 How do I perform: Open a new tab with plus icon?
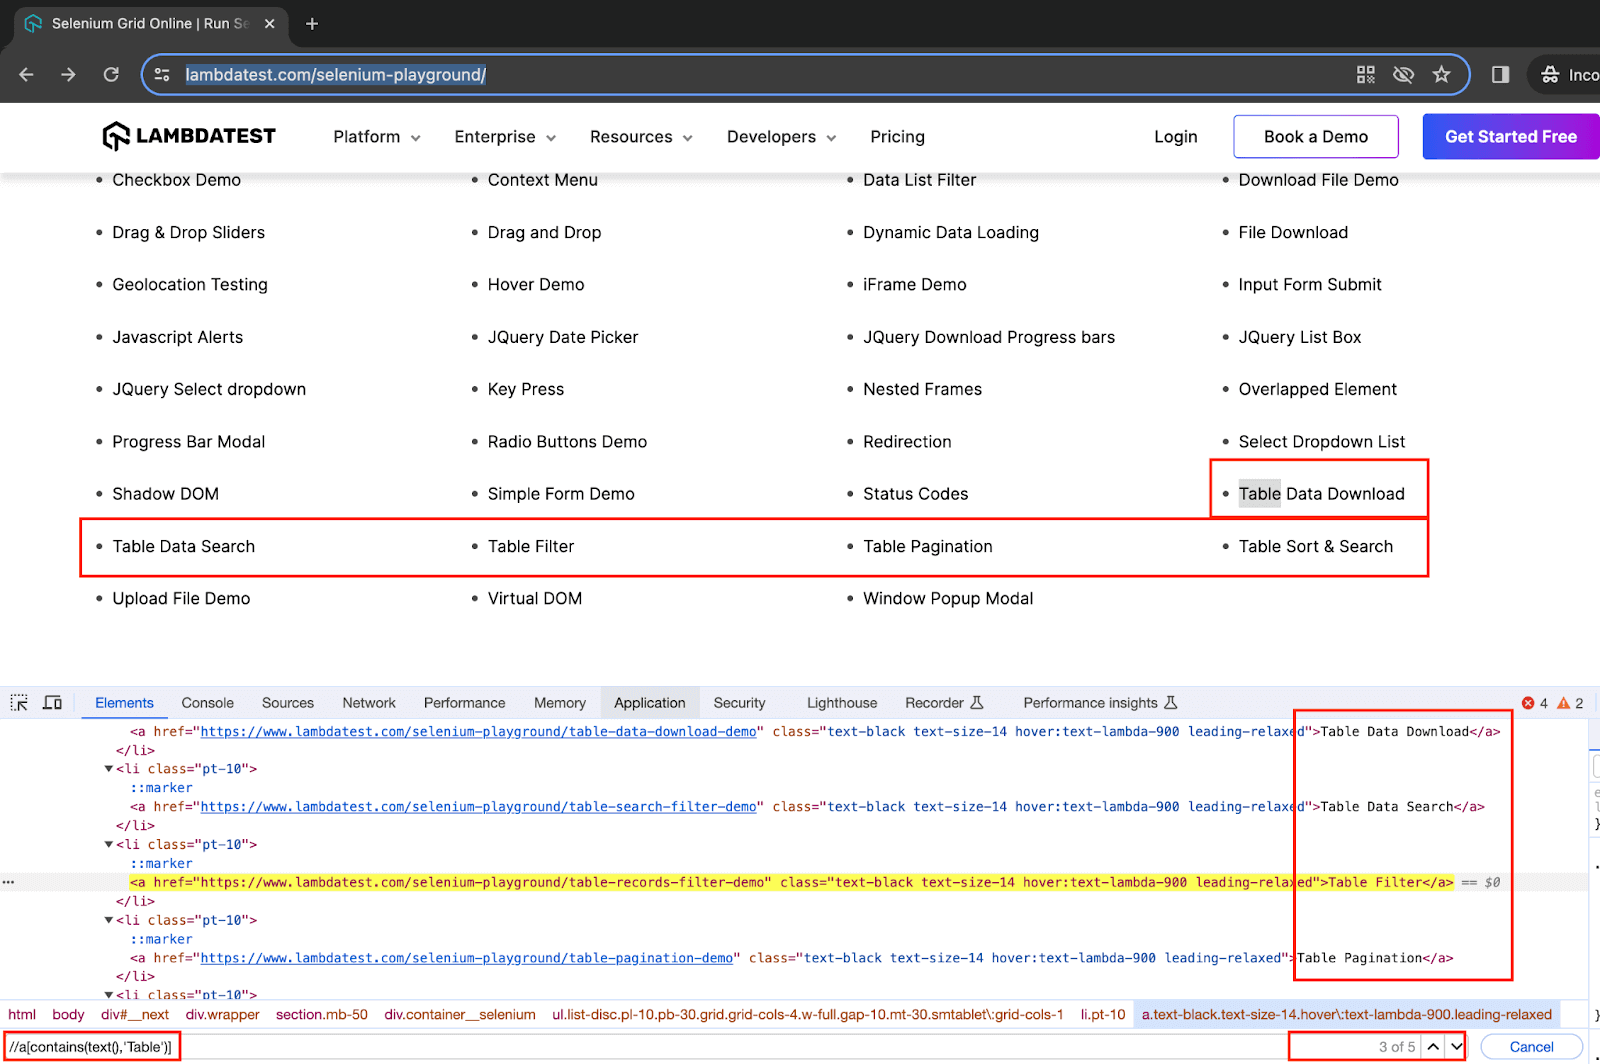point(312,24)
